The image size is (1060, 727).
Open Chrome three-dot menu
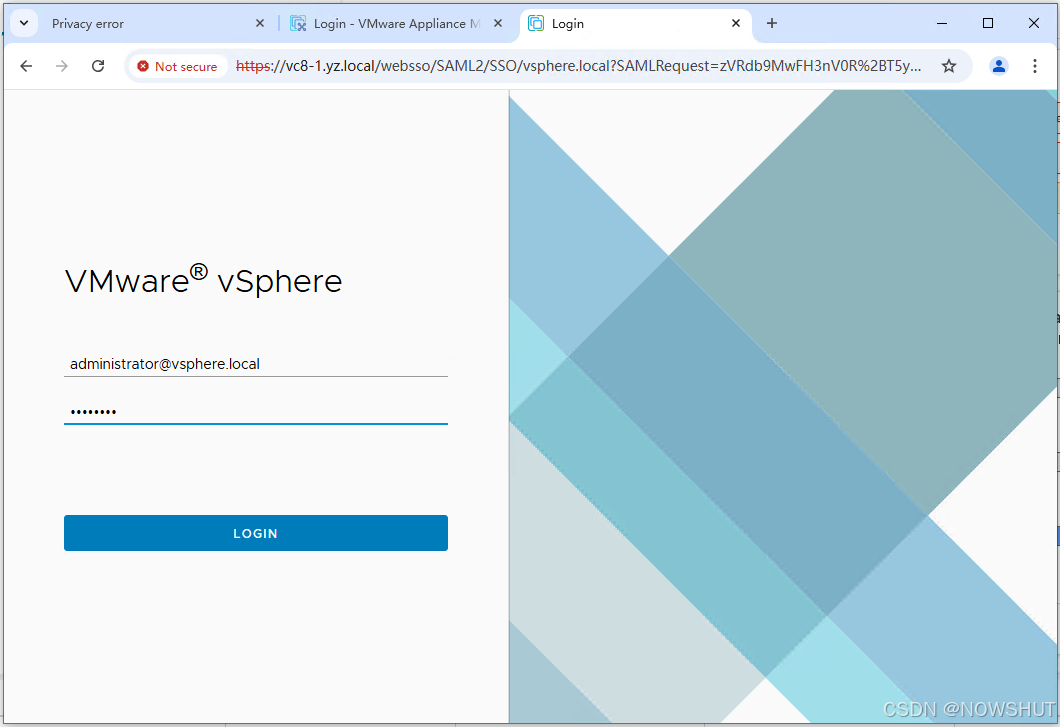[1034, 66]
